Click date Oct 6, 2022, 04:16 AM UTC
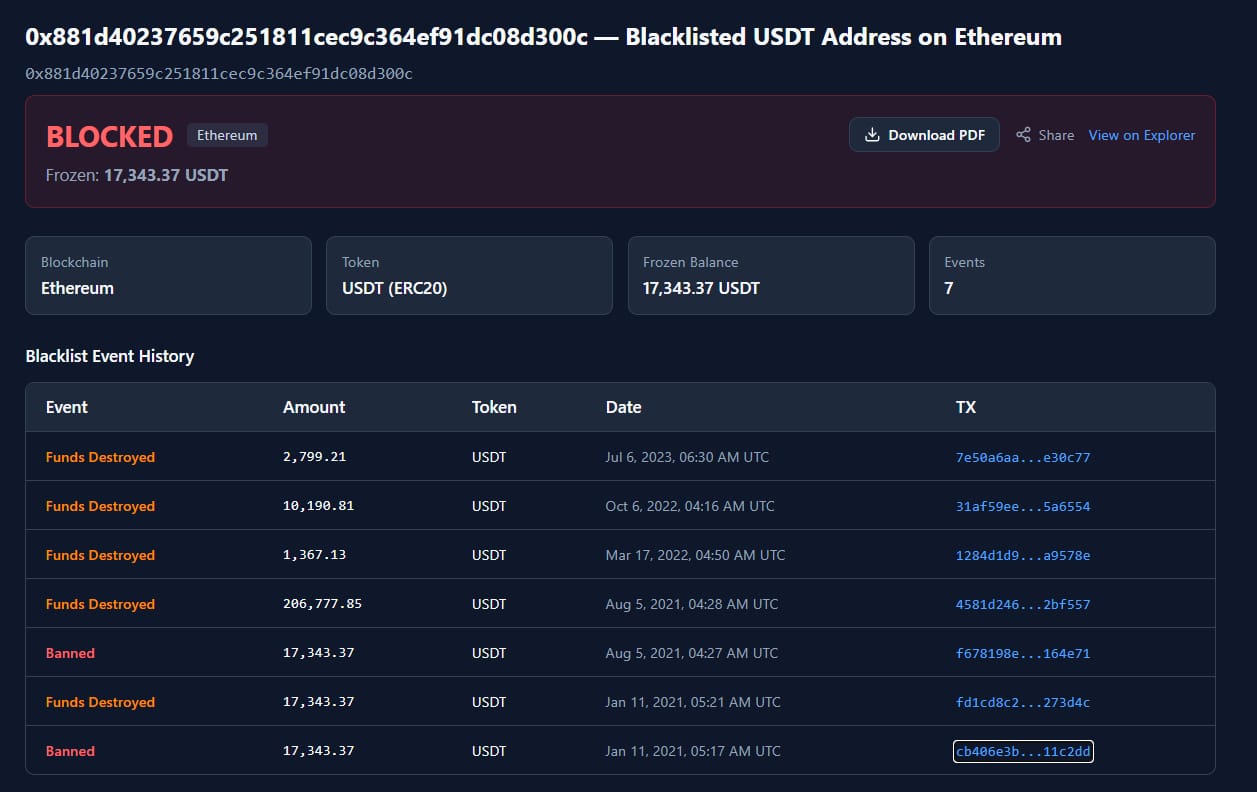The width and height of the screenshot is (1257, 792). click(x=690, y=506)
